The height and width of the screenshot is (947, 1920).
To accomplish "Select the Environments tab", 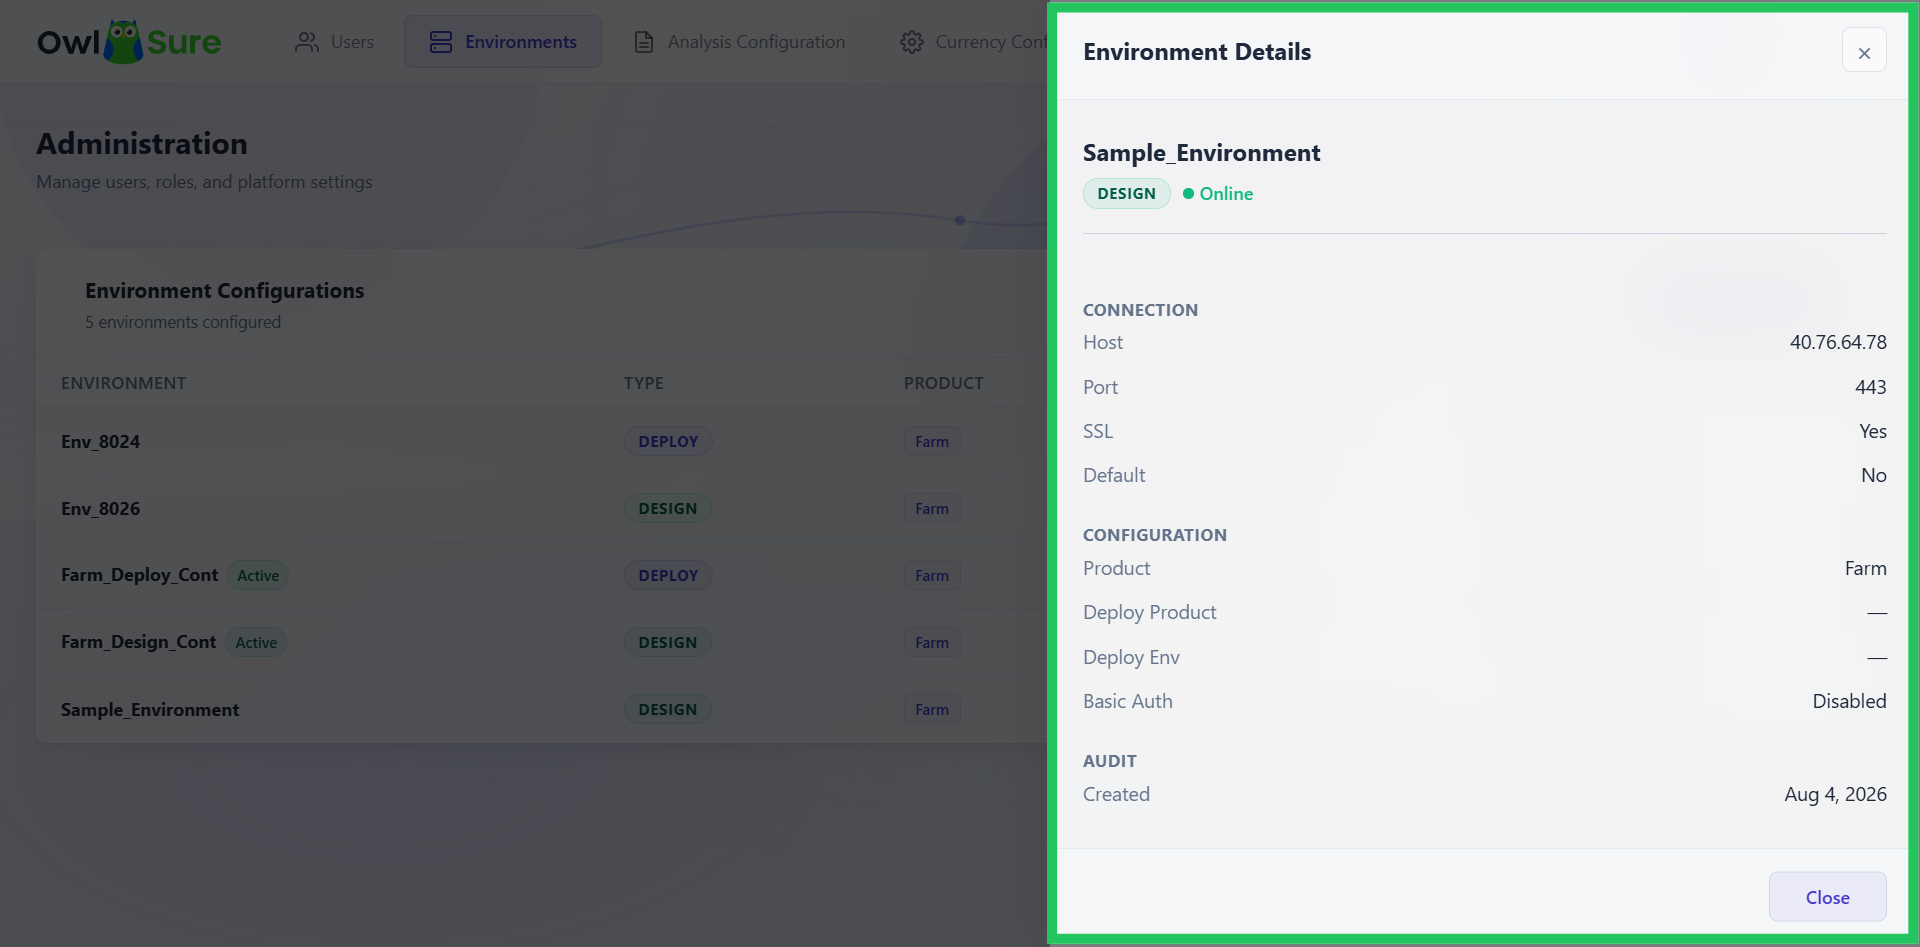I will [x=503, y=42].
